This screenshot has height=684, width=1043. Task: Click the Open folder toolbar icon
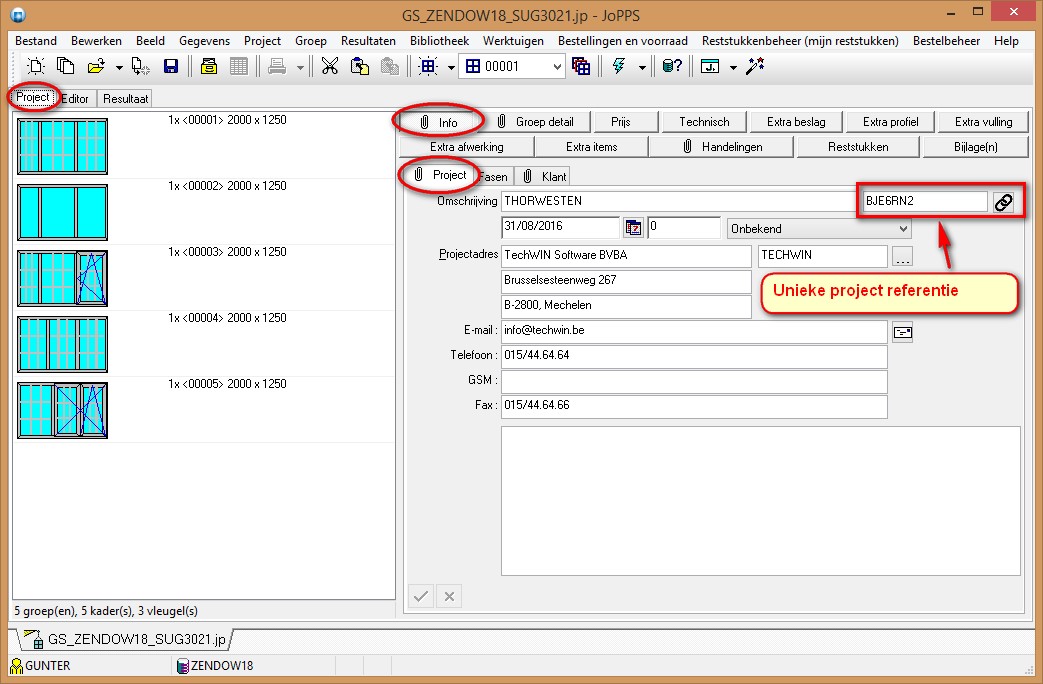click(x=96, y=66)
